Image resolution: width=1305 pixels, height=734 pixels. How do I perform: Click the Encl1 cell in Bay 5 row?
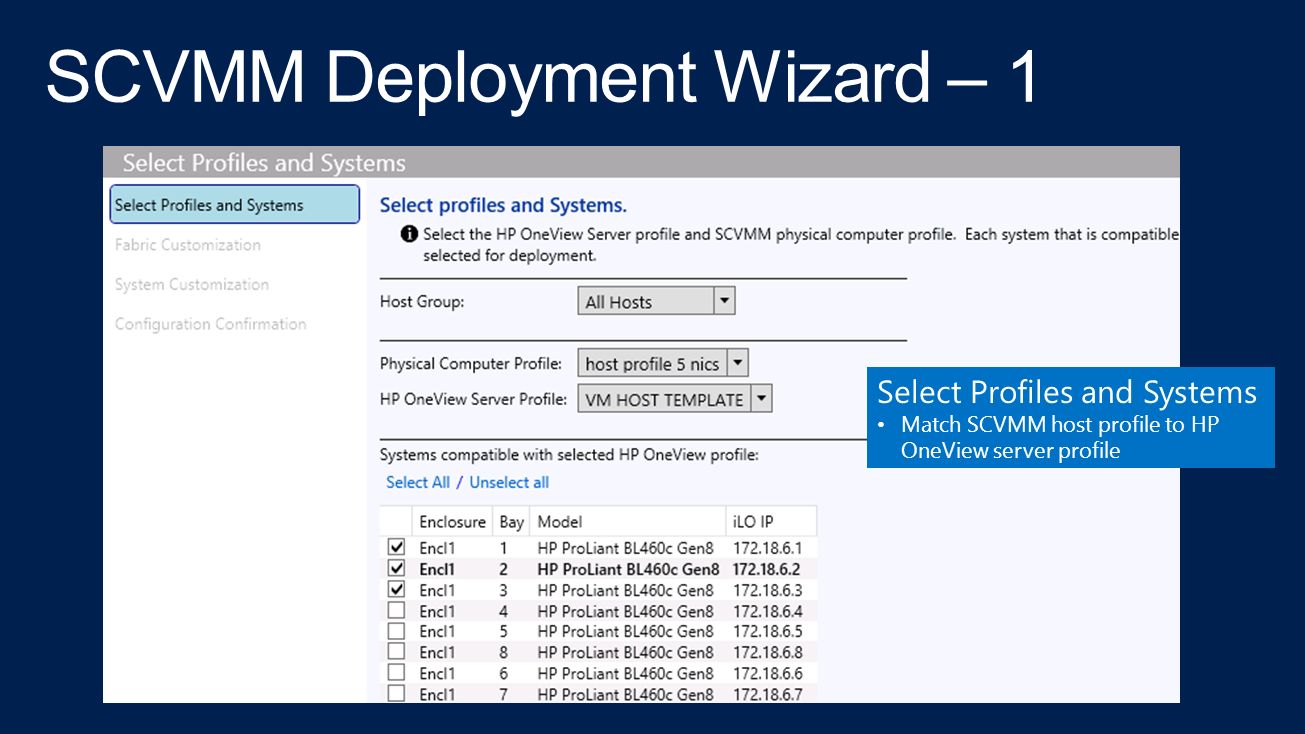[437, 631]
